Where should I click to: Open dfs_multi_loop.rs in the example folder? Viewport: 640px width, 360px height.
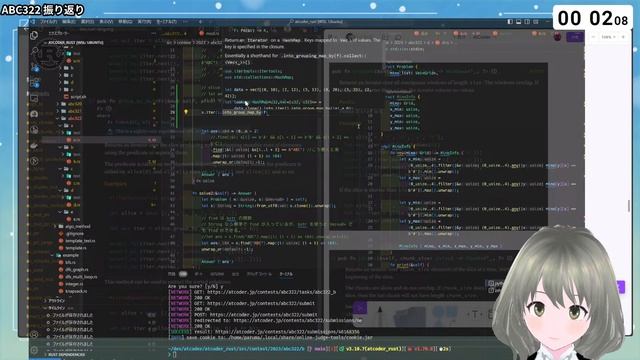click(x=78, y=277)
